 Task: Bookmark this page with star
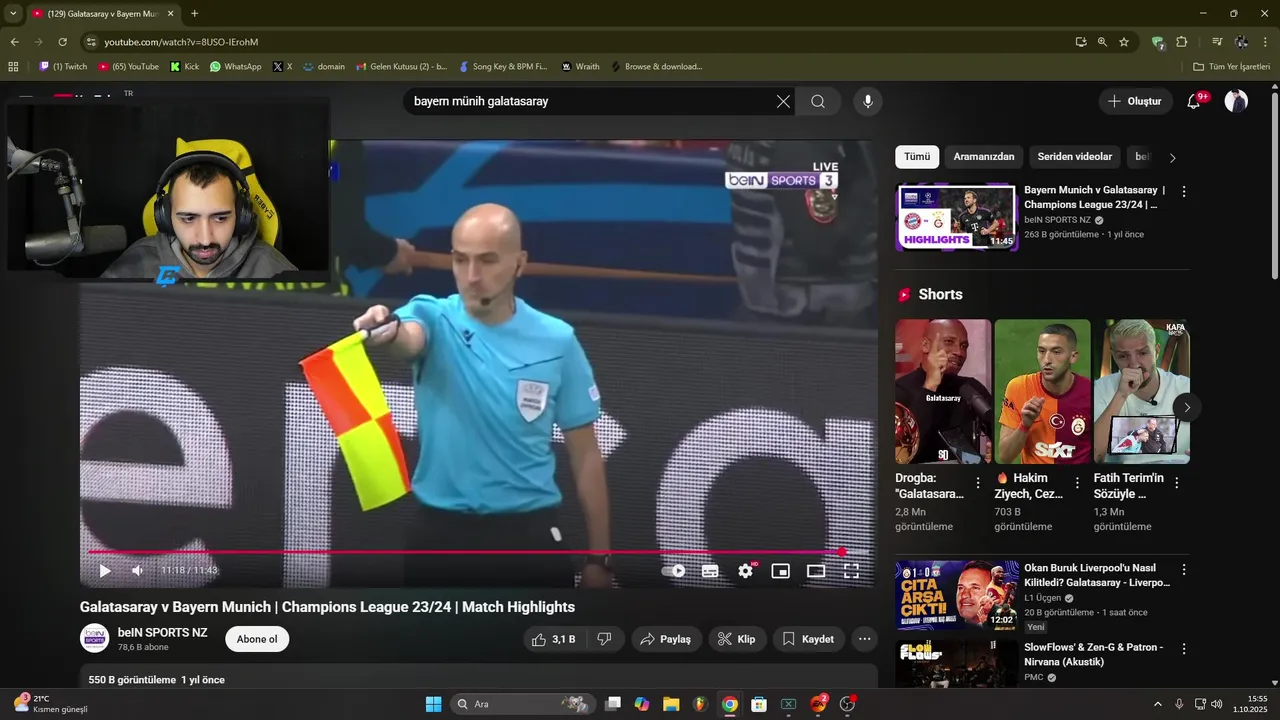1124,42
